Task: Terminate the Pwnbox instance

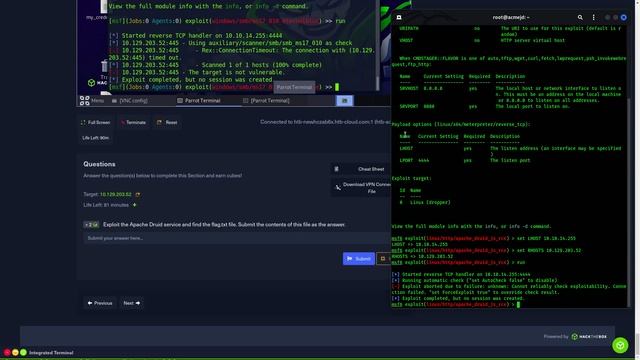Action: pyautogui.click(x=133, y=122)
